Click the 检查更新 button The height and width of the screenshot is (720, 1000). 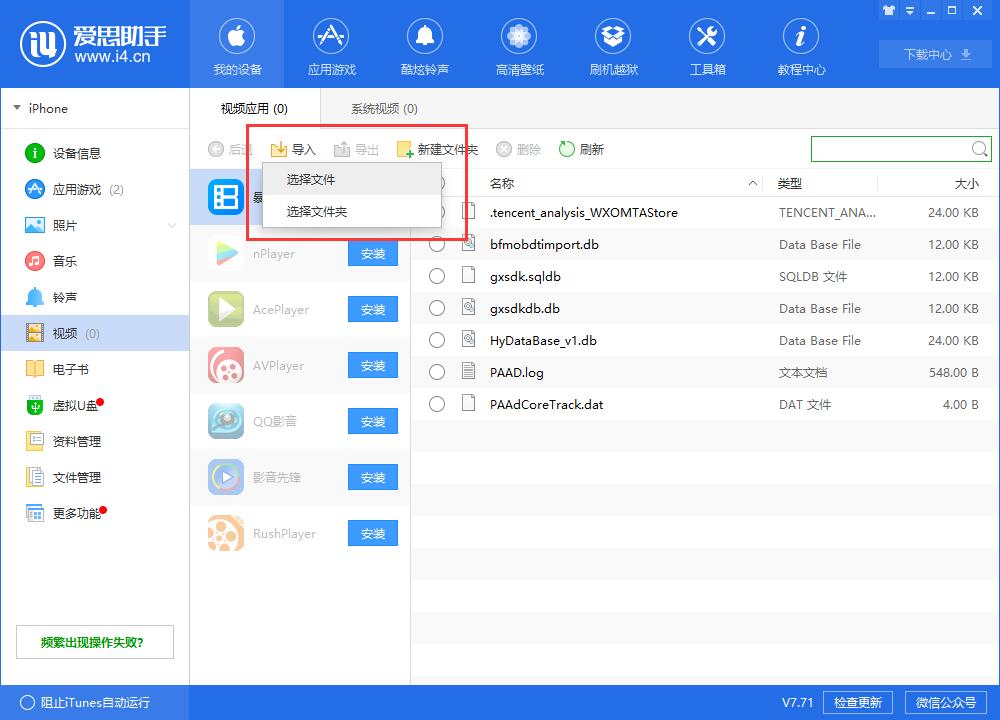pos(858,702)
